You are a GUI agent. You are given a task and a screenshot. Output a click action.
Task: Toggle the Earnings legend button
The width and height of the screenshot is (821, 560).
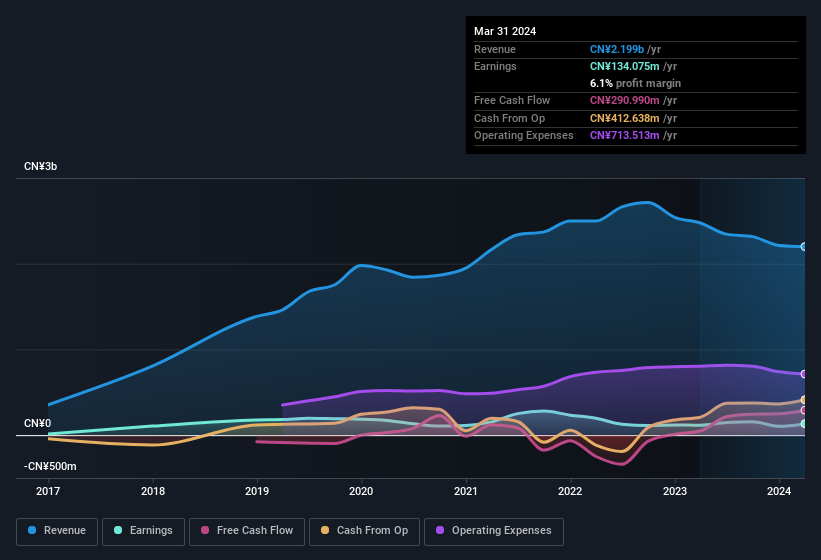tap(143, 531)
